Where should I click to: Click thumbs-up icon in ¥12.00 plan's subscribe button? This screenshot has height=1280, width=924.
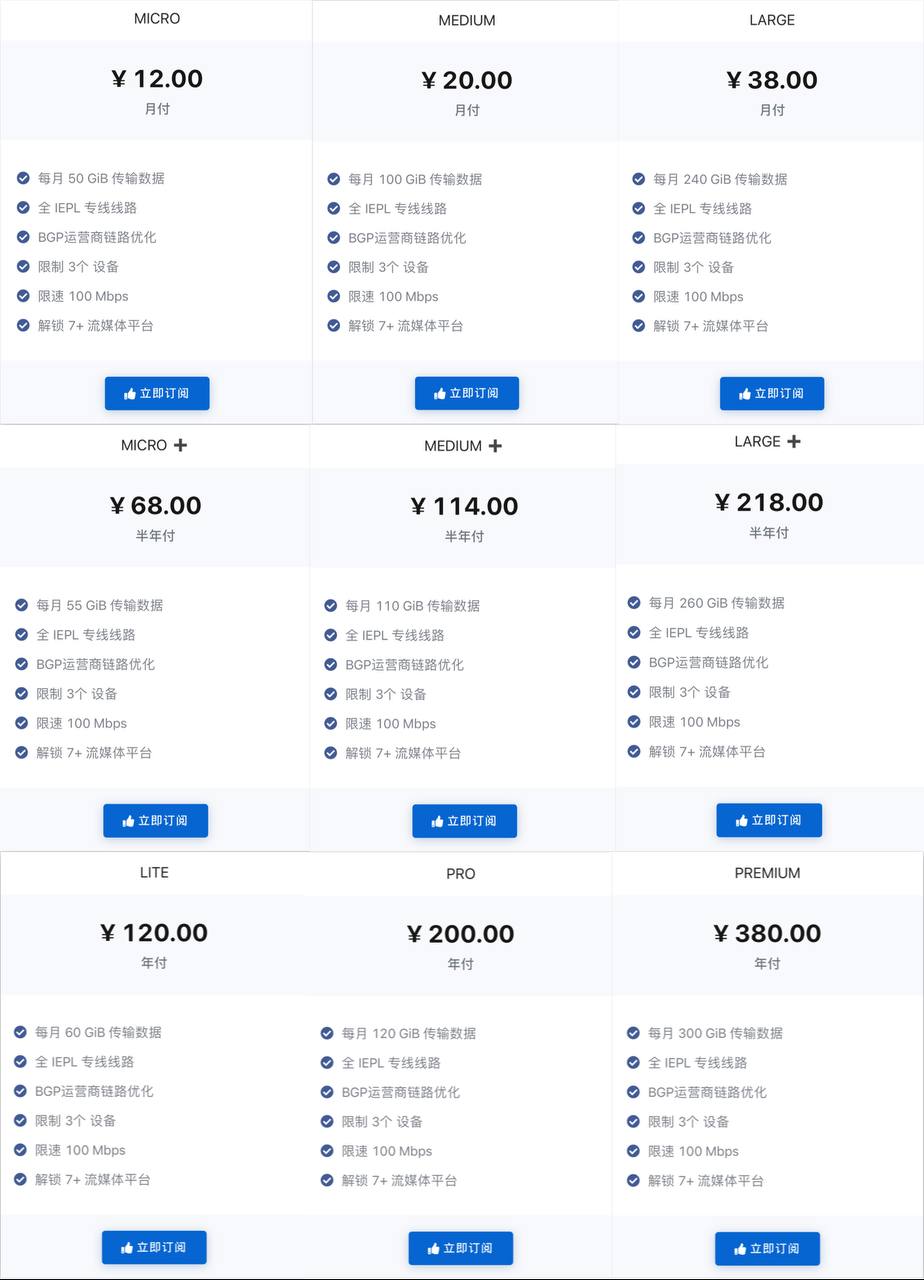tap(130, 394)
